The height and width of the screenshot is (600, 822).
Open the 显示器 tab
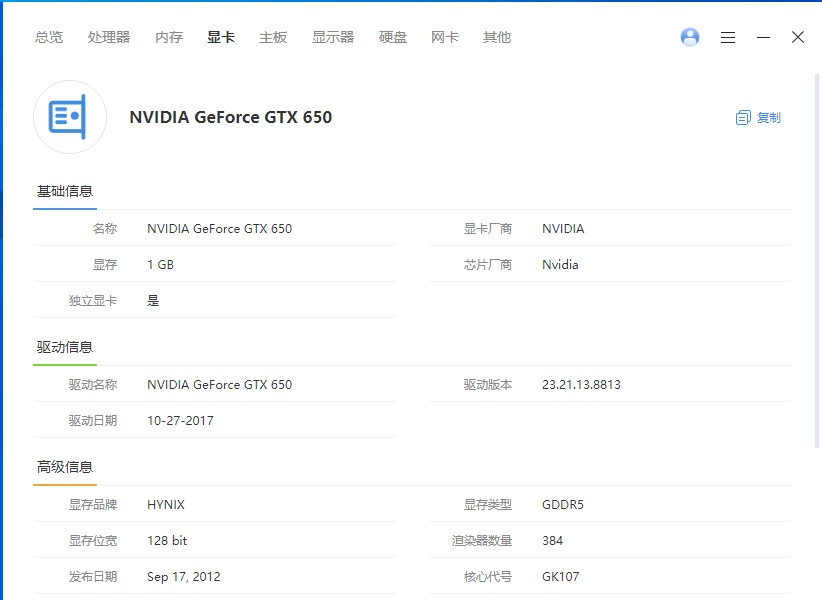coord(333,37)
